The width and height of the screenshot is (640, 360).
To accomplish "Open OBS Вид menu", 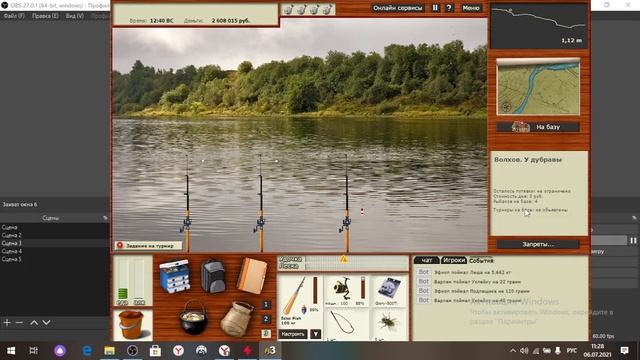I will pyautogui.click(x=75, y=16).
